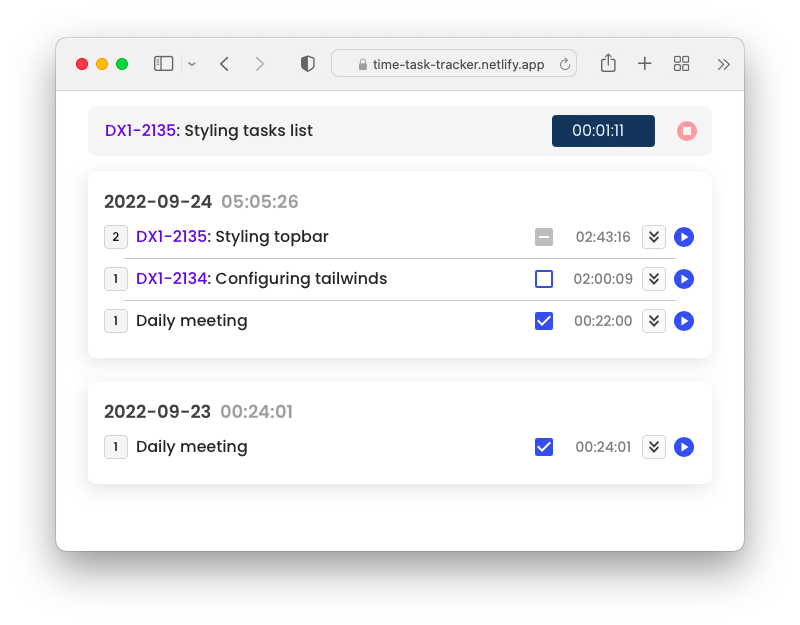Click the count badge of 00:22:00 Daily meeting
Screen dimensions: 800x625
tap(116, 321)
